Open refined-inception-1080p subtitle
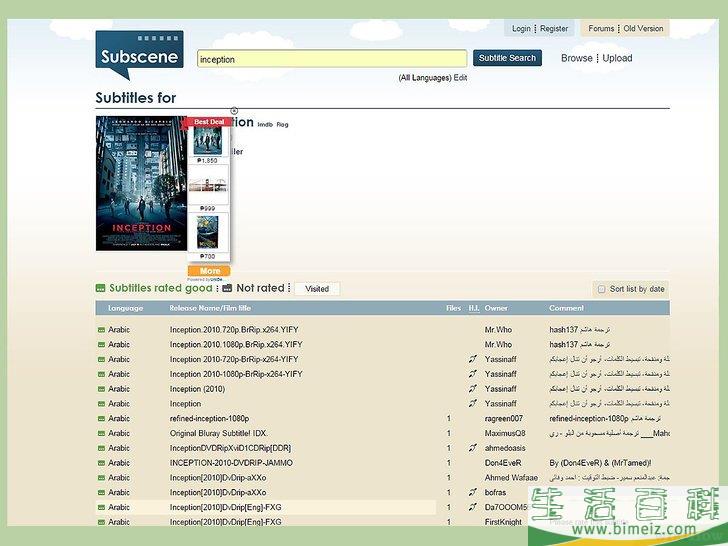Screen dimensions: 728x546 pos(209,419)
